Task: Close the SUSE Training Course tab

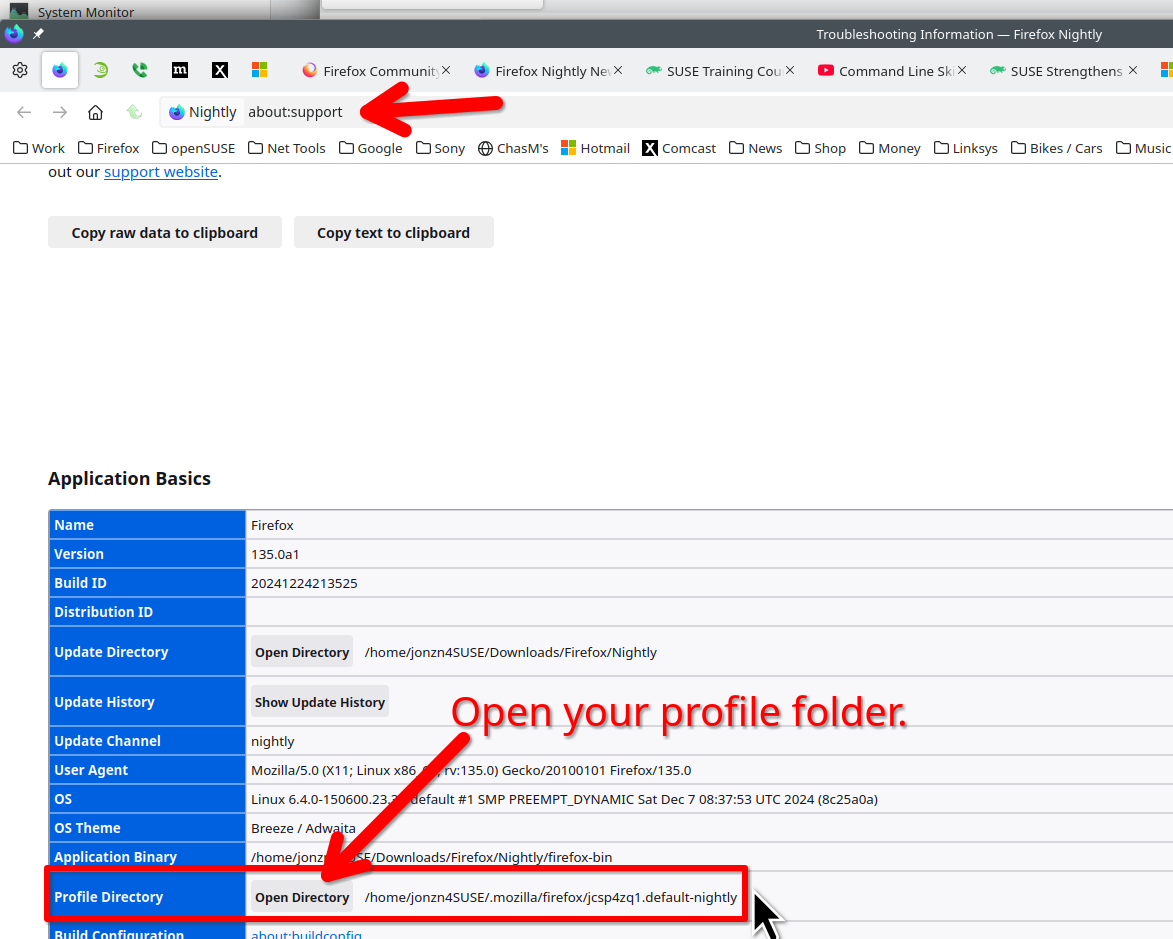Action: (x=790, y=70)
